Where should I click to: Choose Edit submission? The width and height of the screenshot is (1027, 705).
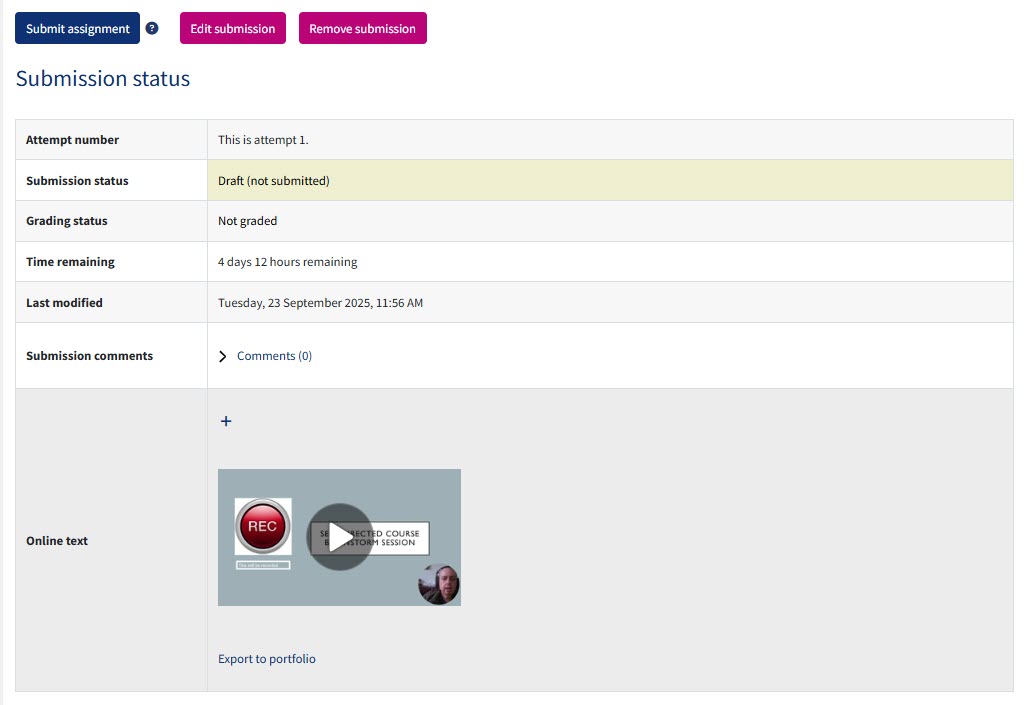[x=232, y=28]
